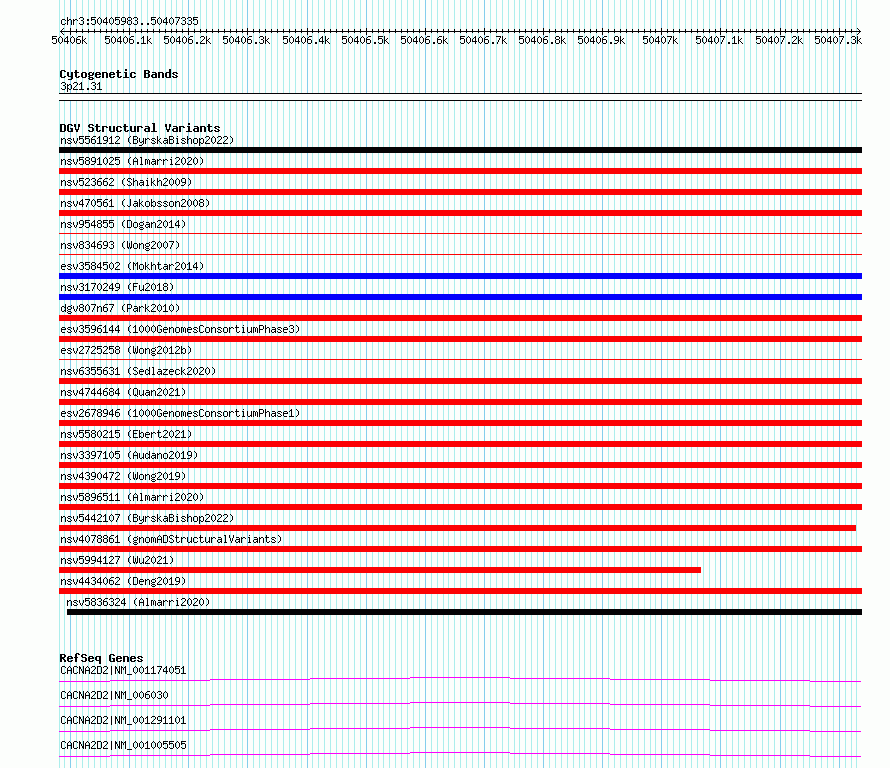Open nsv5891025 (Almarri2020) variant label
Screen dimensions: 890x768
[132, 161]
